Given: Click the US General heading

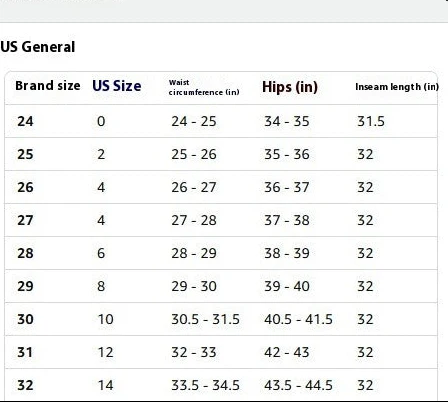Looking at the screenshot, I should pyautogui.click(x=38, y=47).
